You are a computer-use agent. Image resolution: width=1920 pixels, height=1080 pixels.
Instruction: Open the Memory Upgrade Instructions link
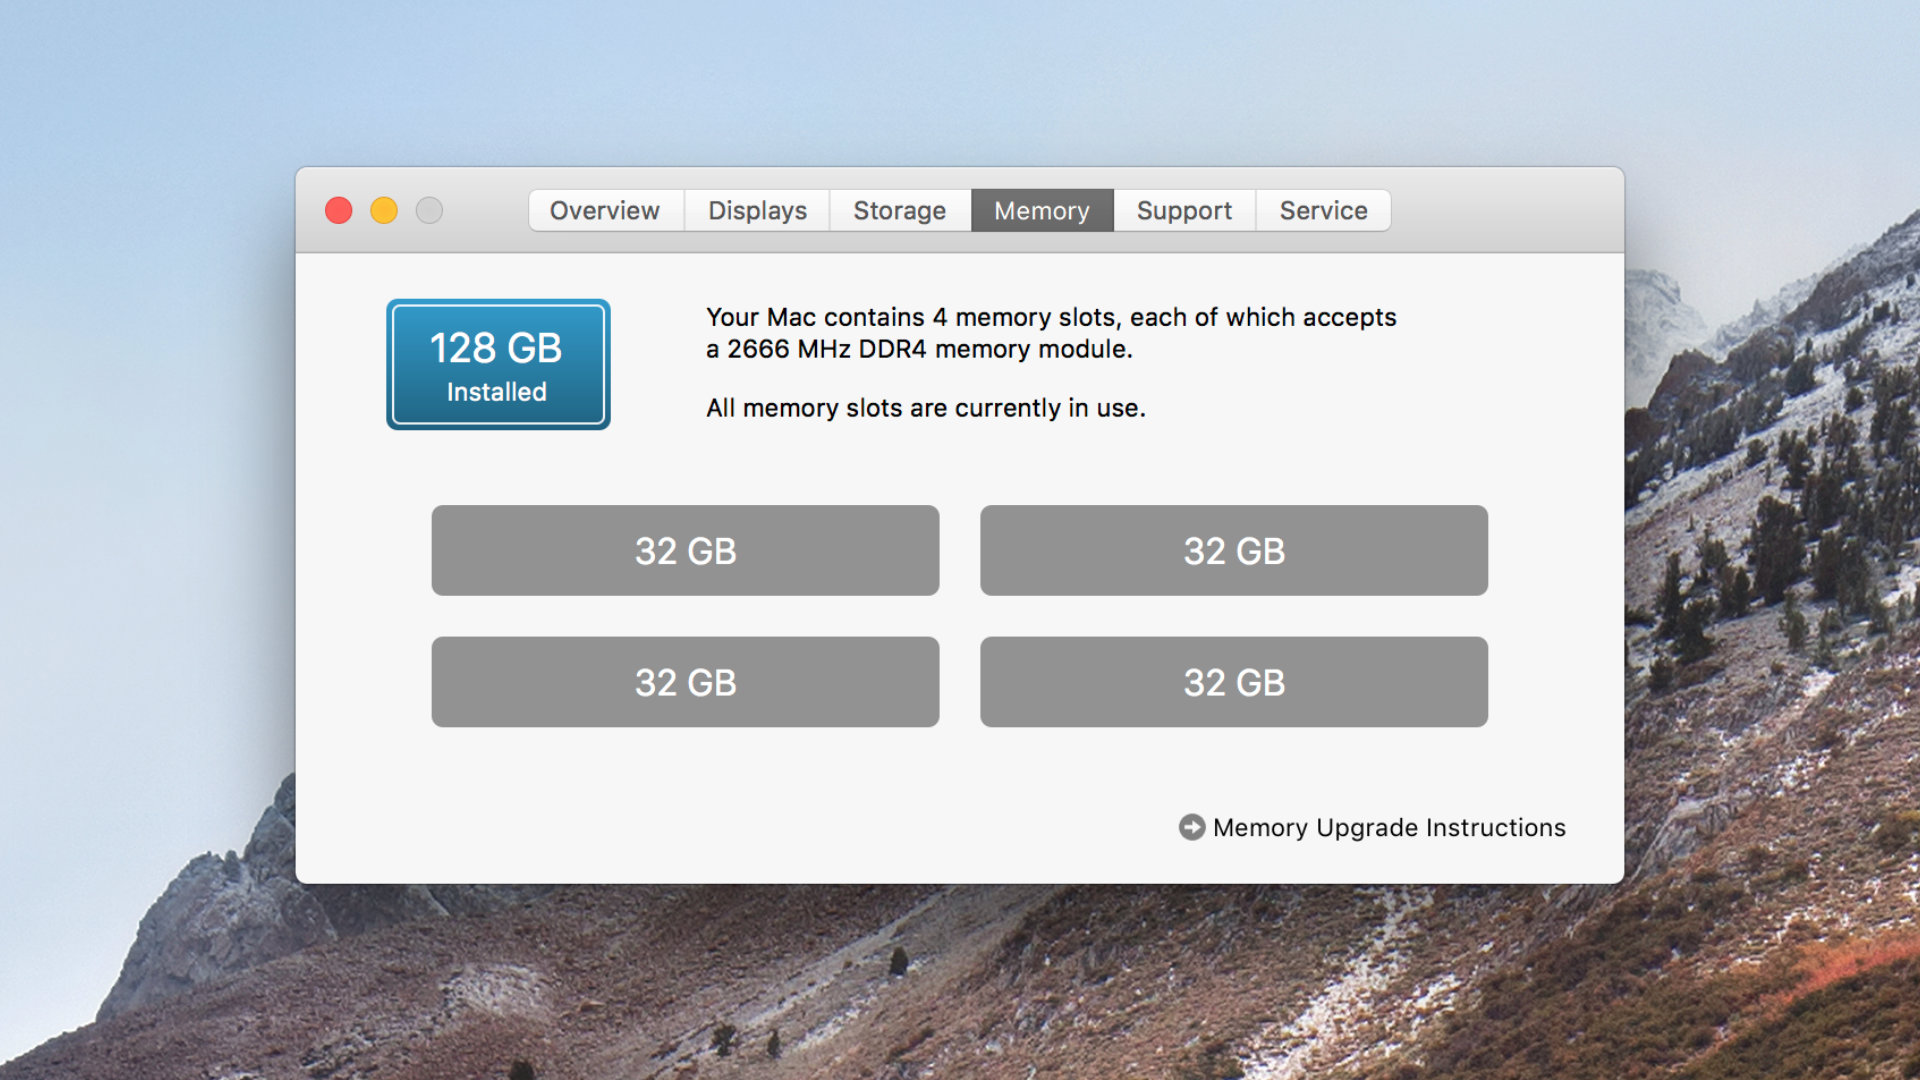tap(1388, 828)
